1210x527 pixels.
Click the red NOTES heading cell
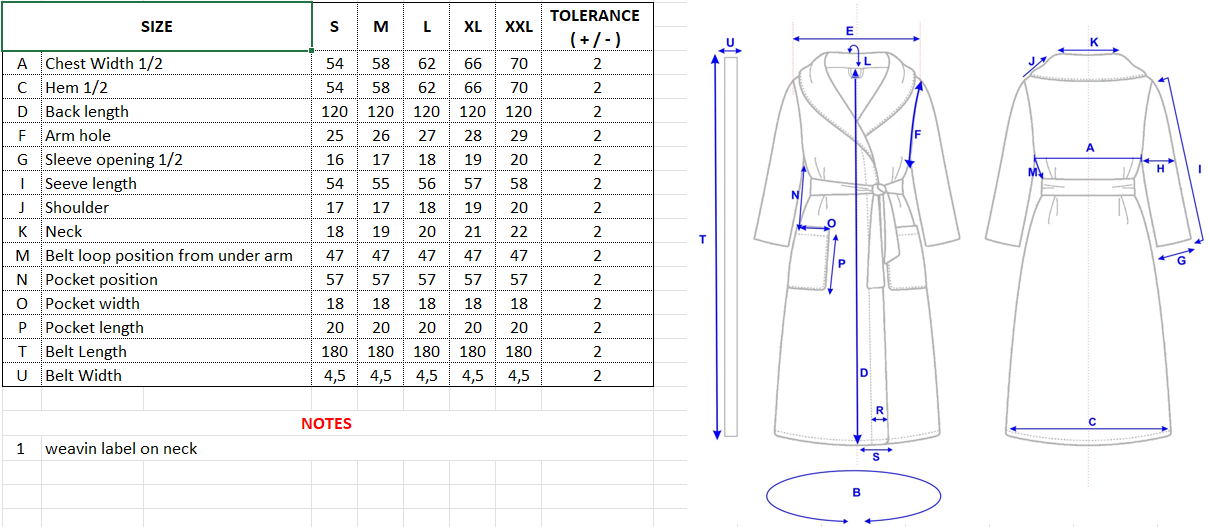(327, 423)
